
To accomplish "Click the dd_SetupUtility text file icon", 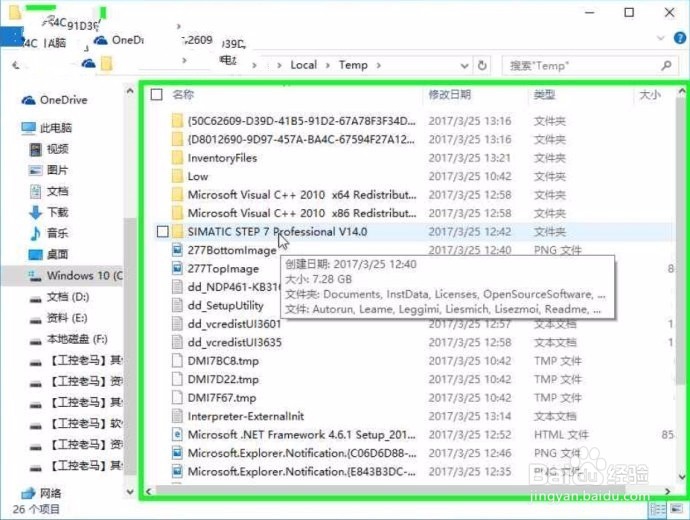I will pyautogui.click(x=177, y=305).
